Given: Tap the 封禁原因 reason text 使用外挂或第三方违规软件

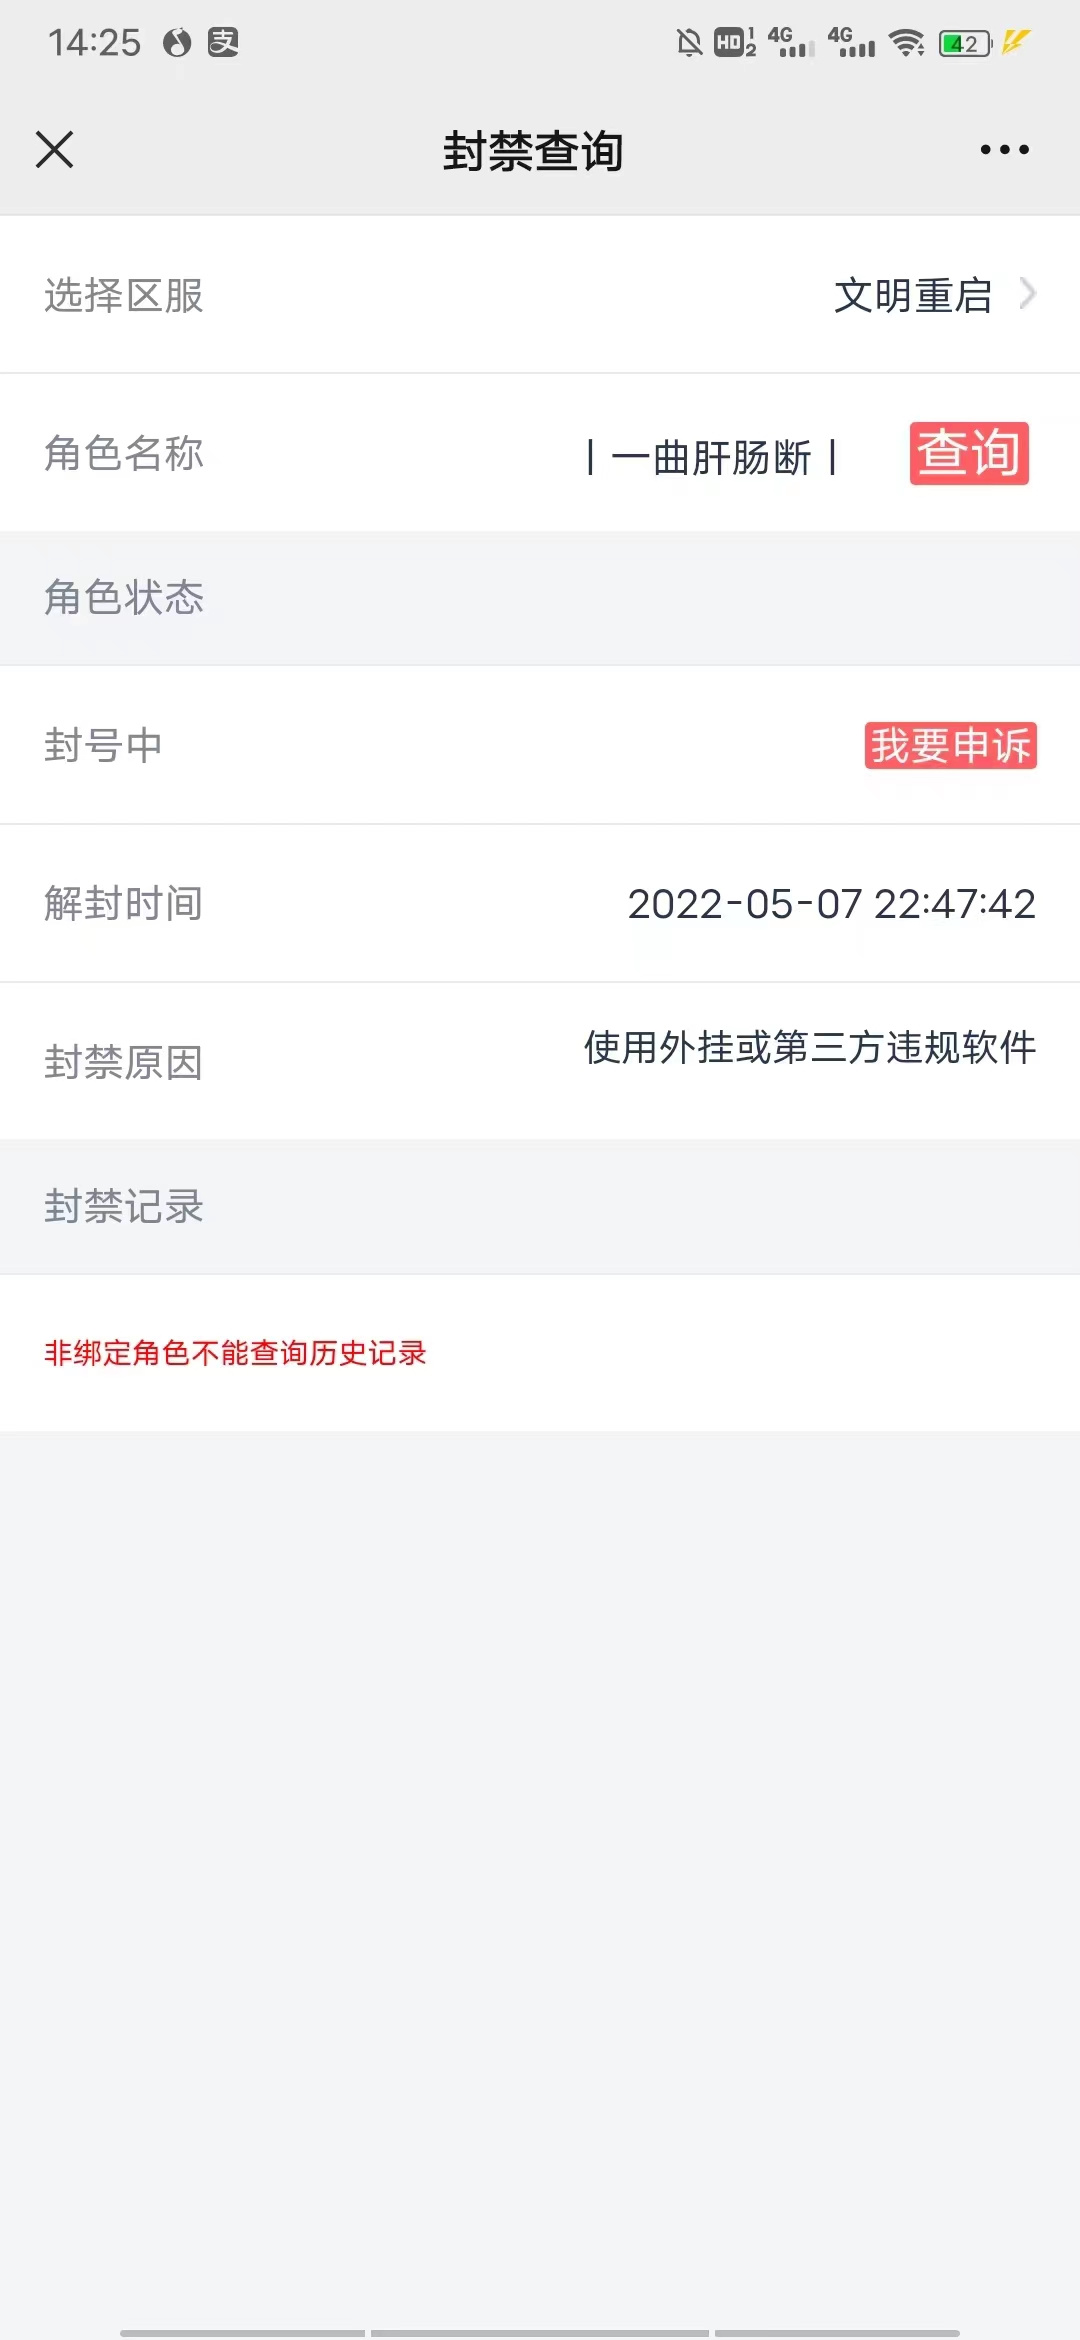Looking at the screenshot, I should point(810,1047).
